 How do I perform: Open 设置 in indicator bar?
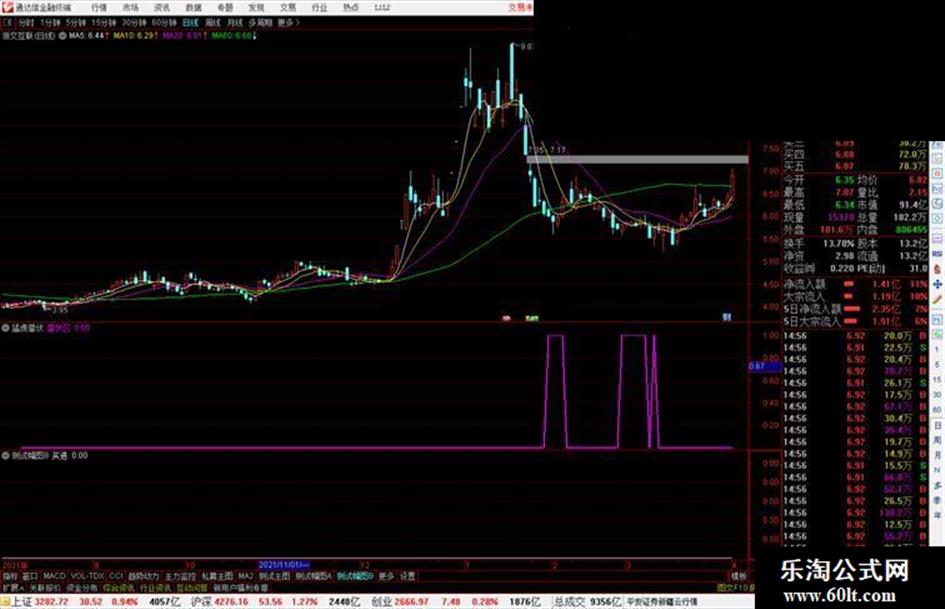408,576
